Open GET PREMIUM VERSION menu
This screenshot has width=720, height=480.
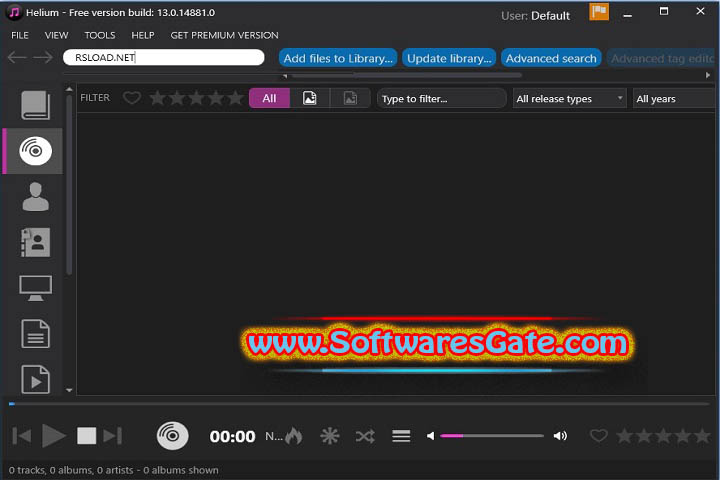click(x=224, y=35)
